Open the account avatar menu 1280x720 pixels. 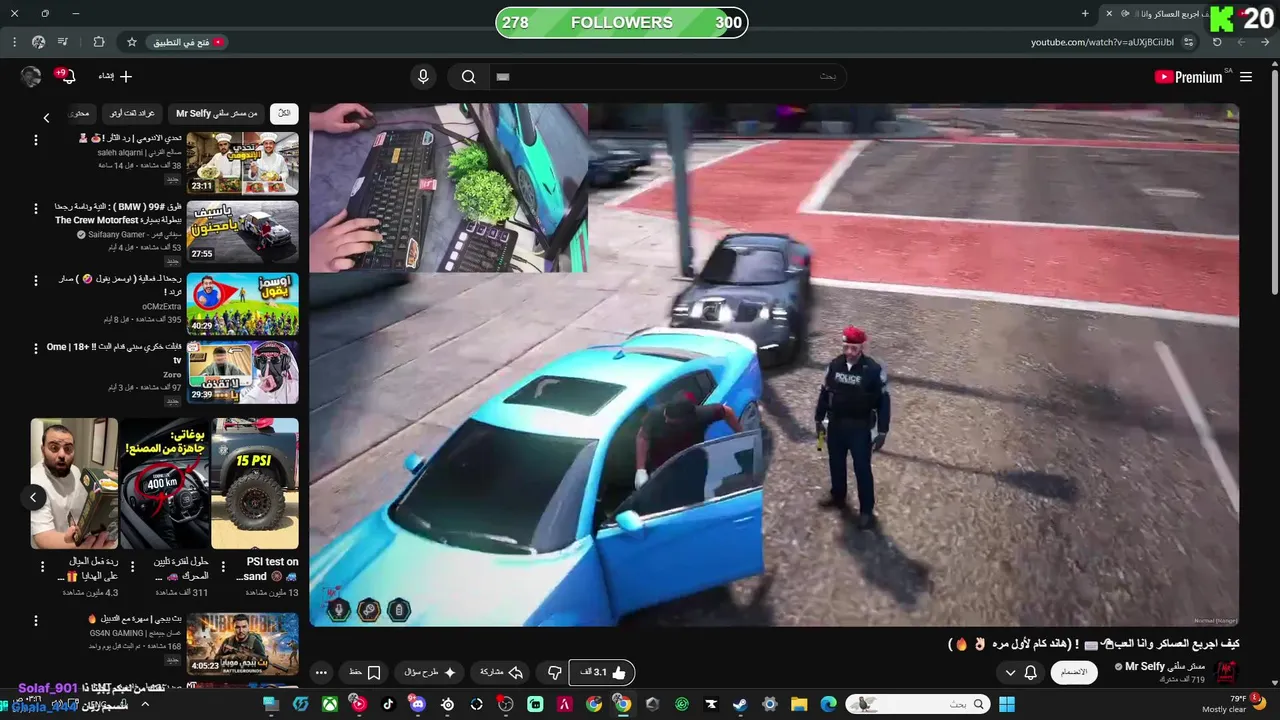click(x=31, y=76)
